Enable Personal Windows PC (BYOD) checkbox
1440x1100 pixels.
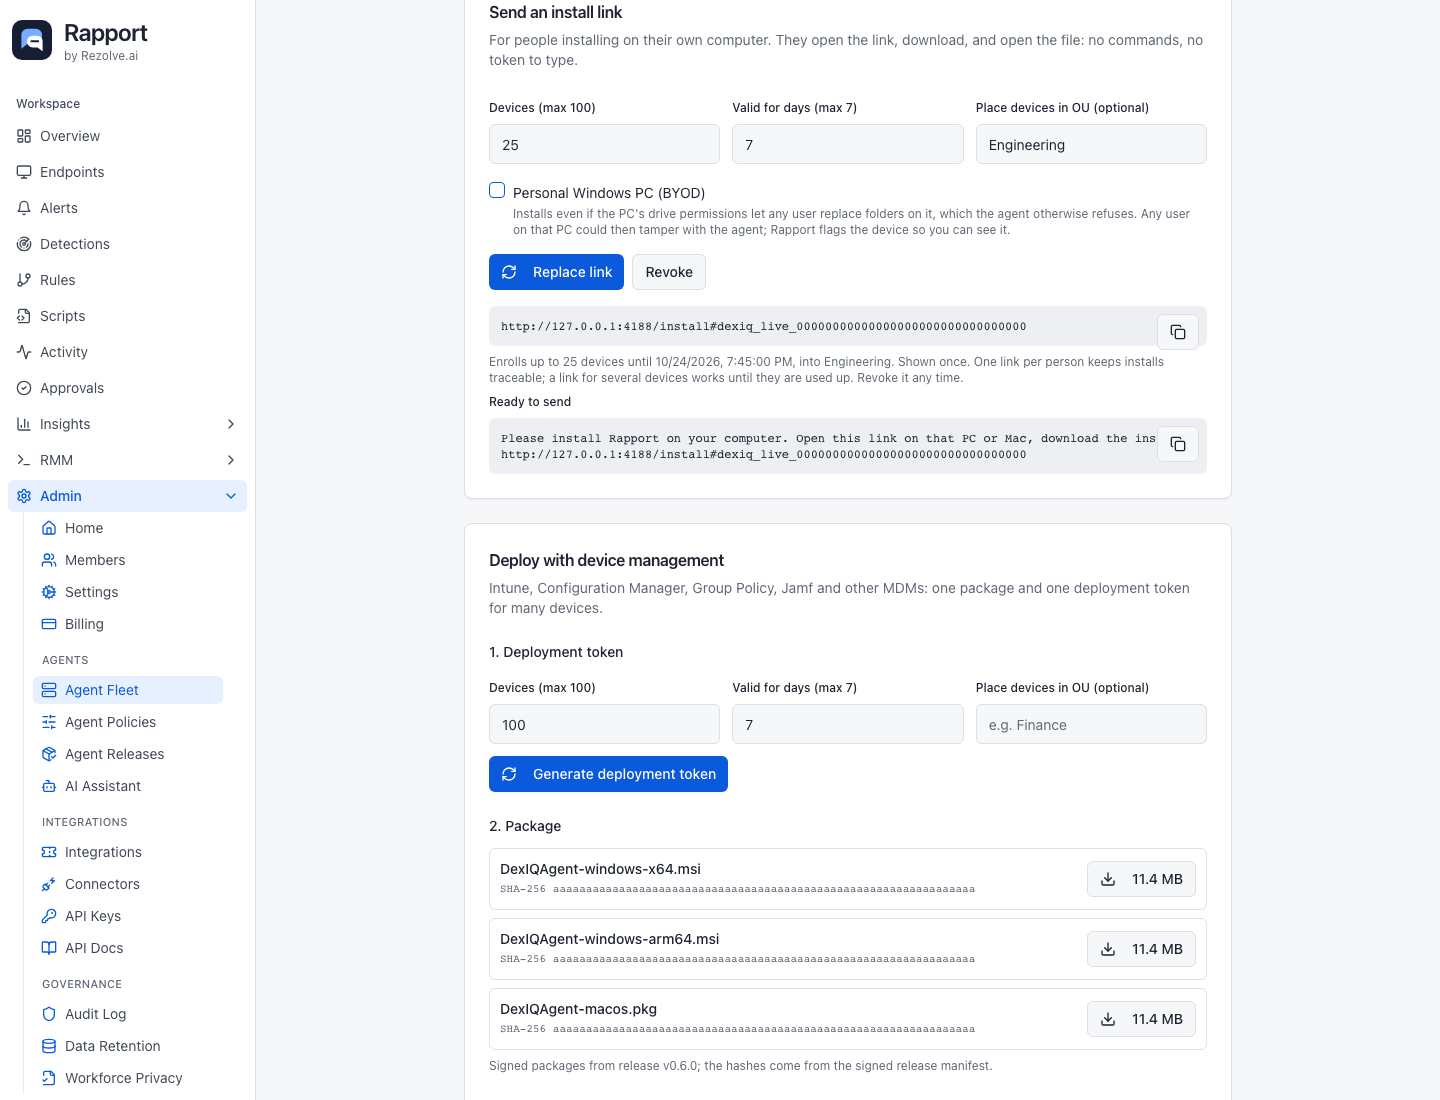497,190
